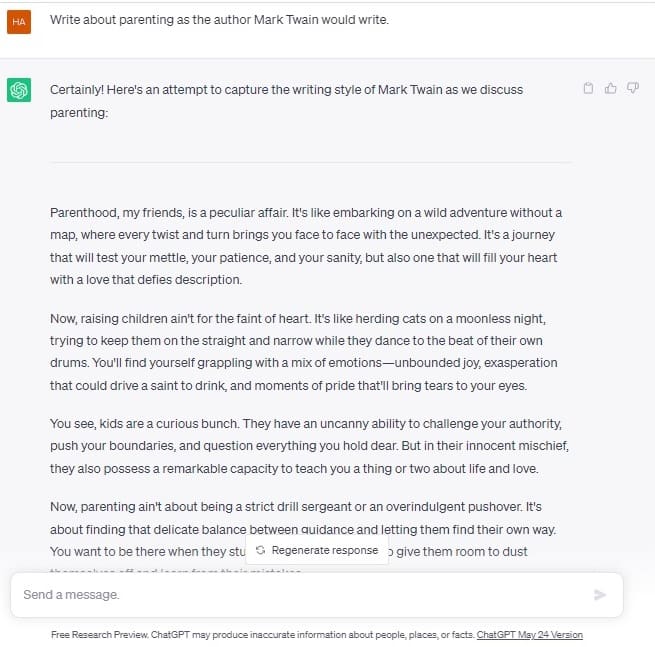Copy the response with the clipboard icon
This screenshot has width=655, height=647.
tap(588, 88)
